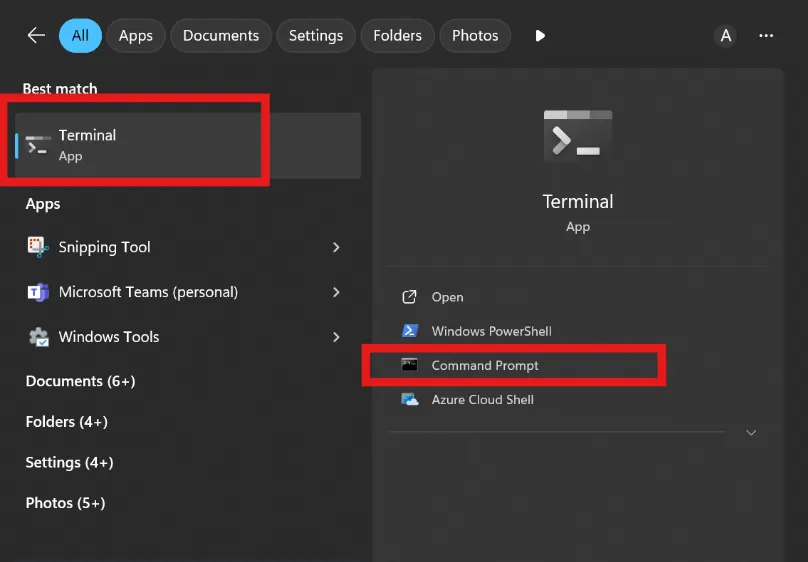Screen dimensions: 808x562
Task: Click the Azure Cloud Shell icon
Action: point(410,399)
